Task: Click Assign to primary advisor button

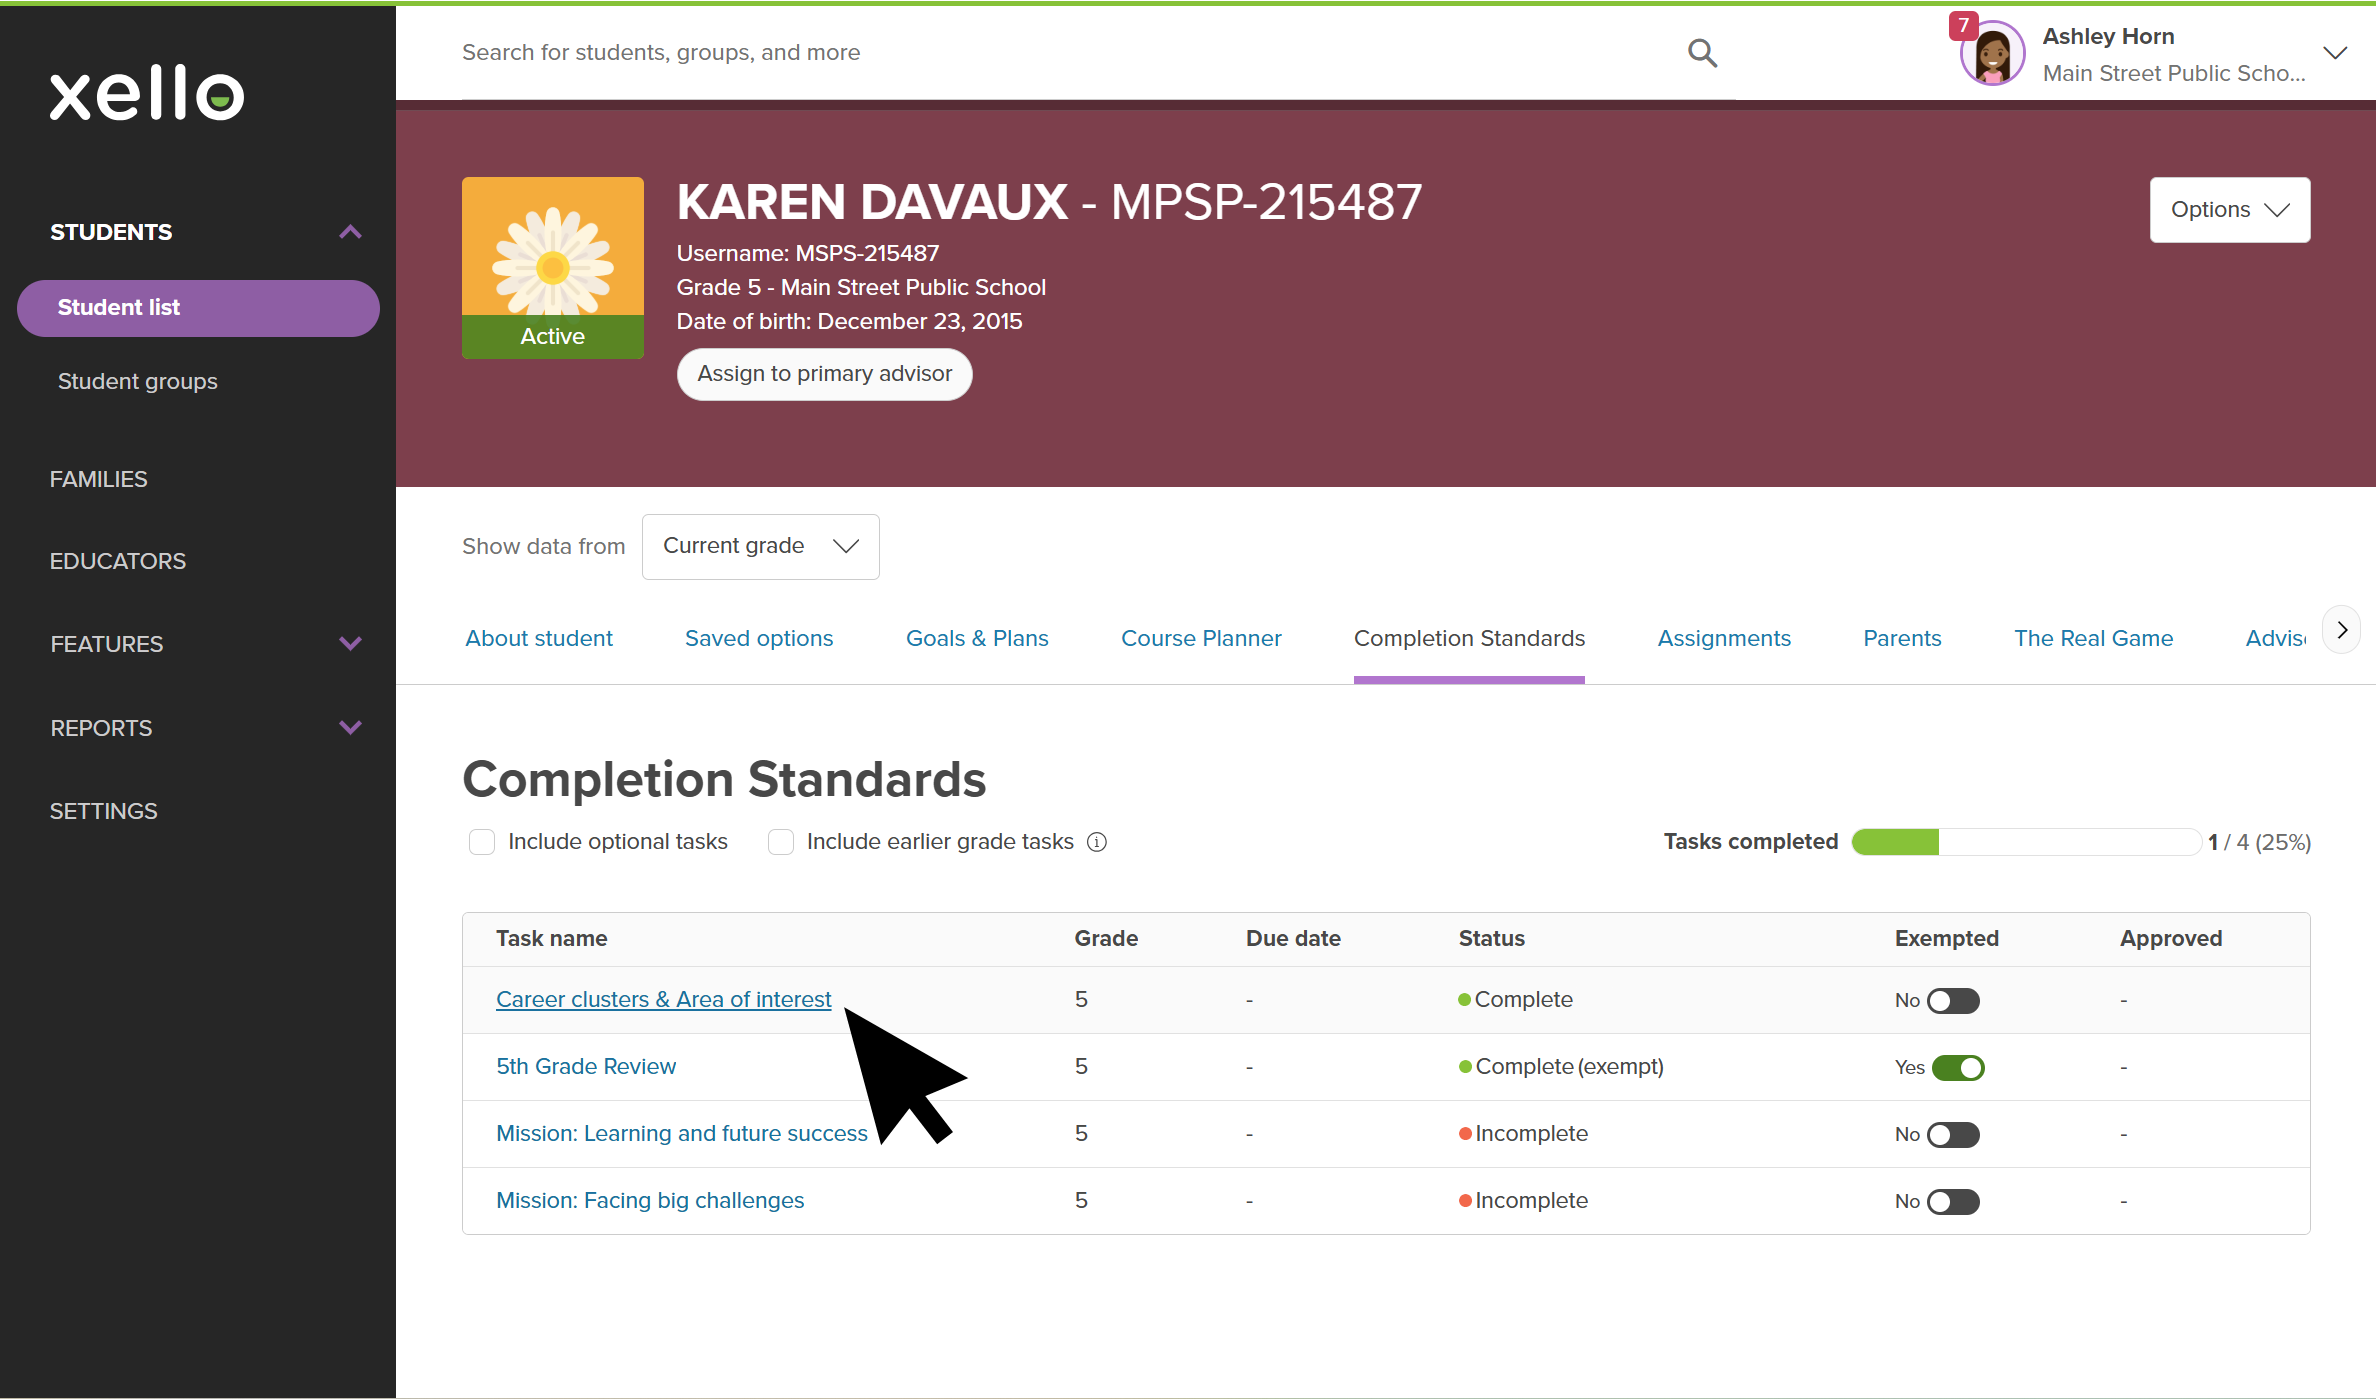Action: (x=824, y=374)
